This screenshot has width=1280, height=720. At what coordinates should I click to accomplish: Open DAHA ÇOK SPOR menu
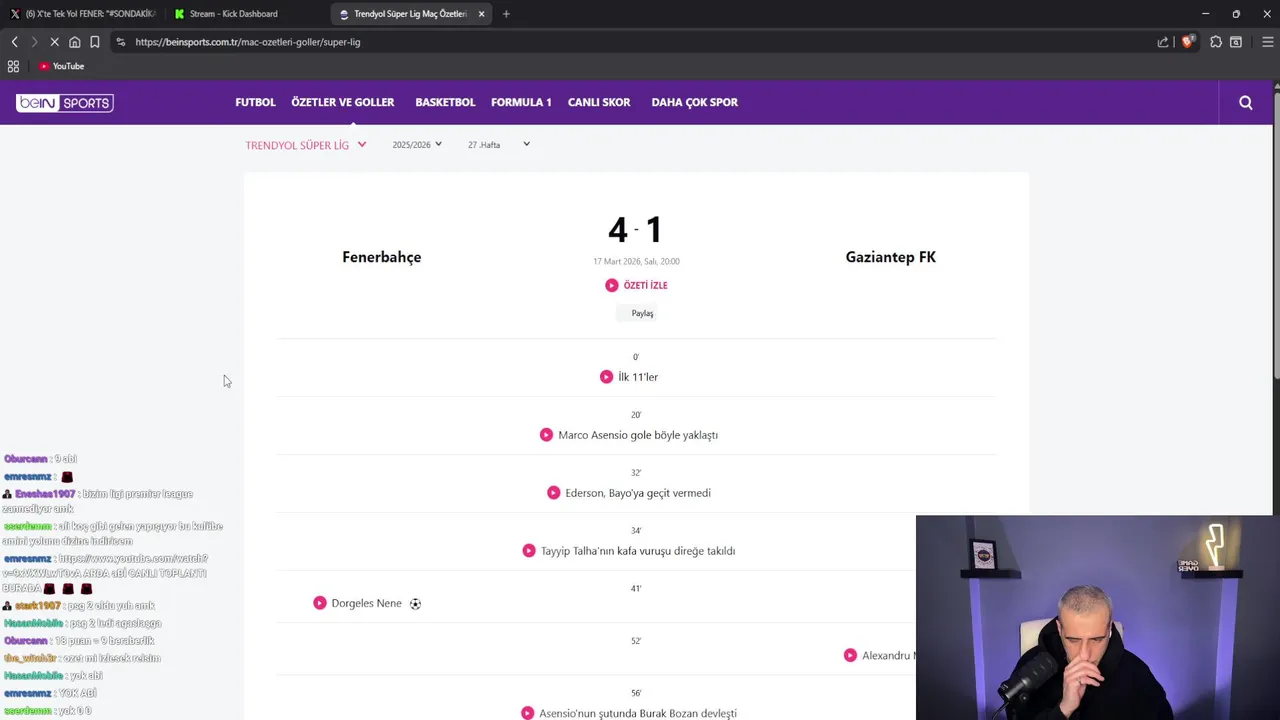point(695,102)
